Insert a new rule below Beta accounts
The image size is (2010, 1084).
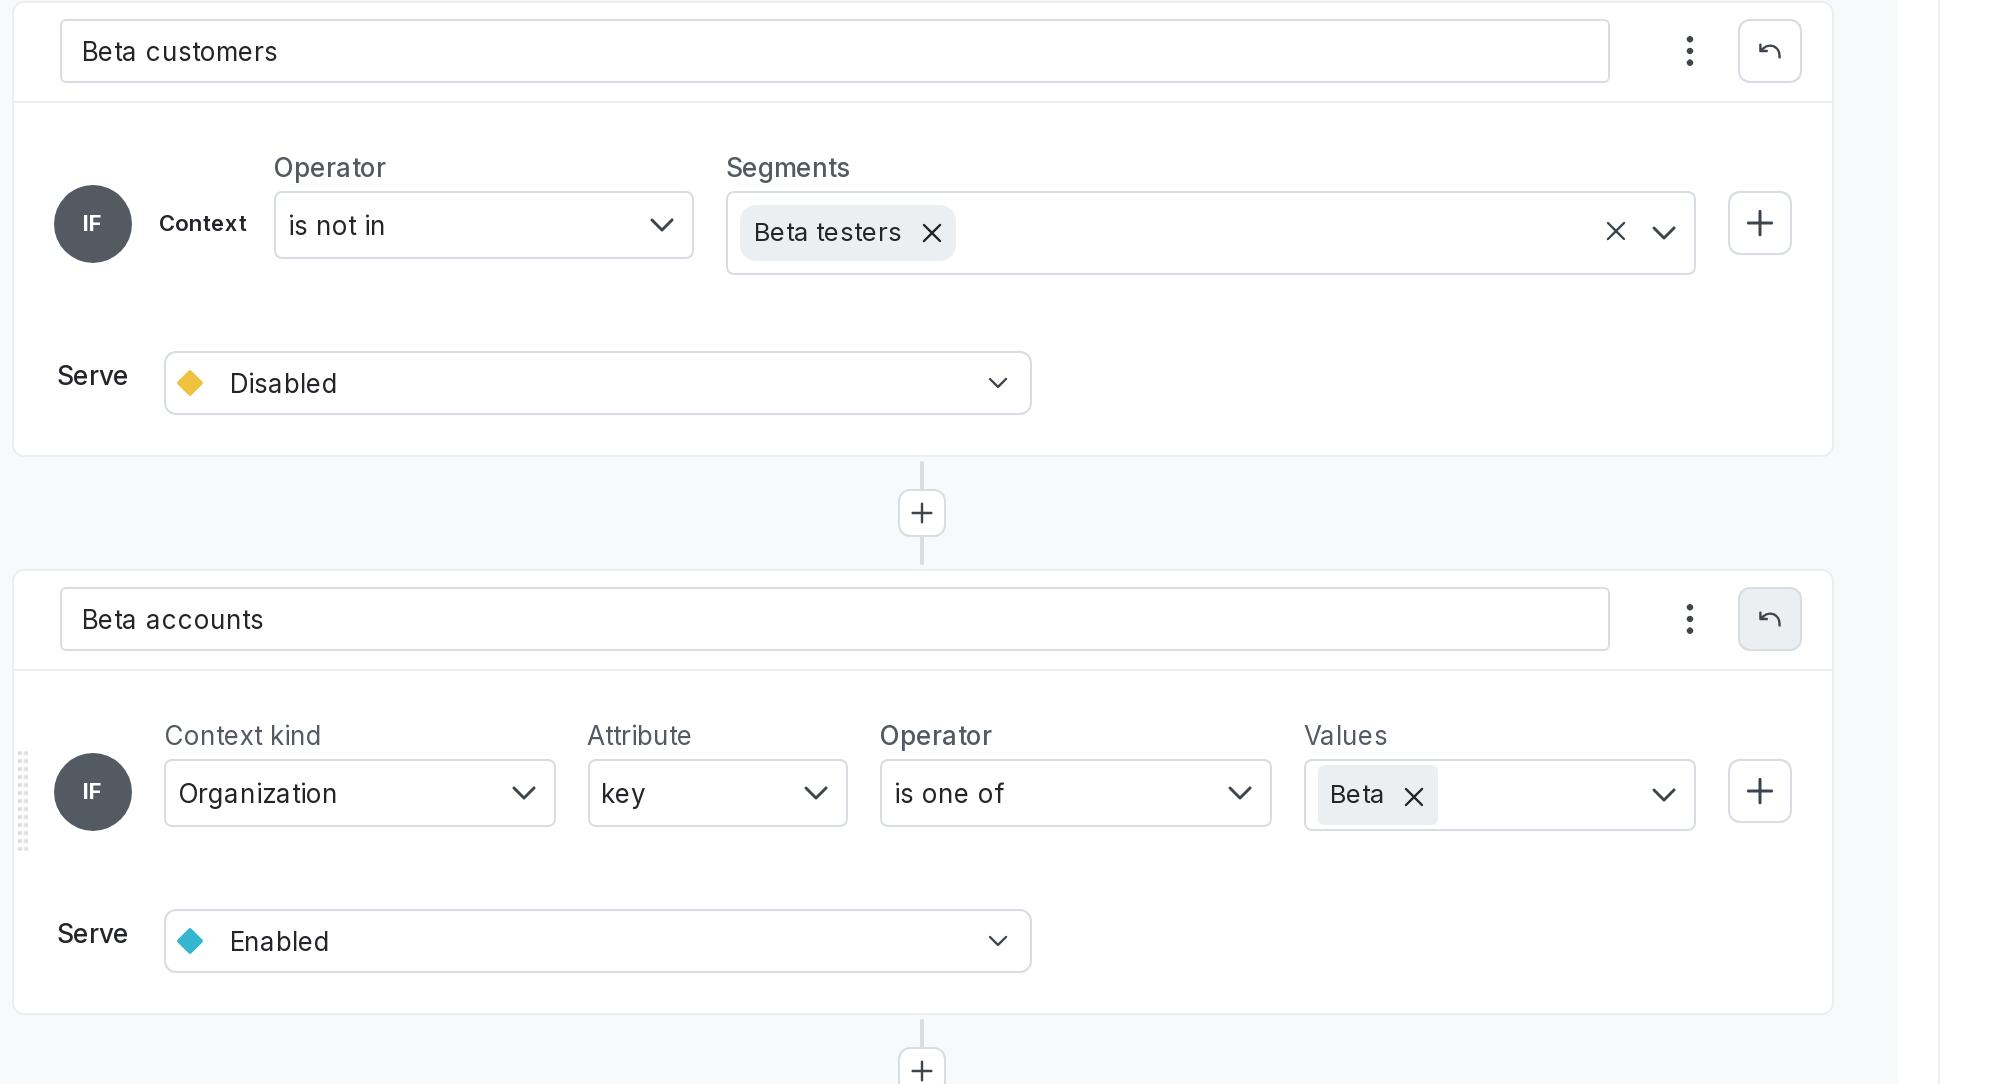pos(921,1068)
